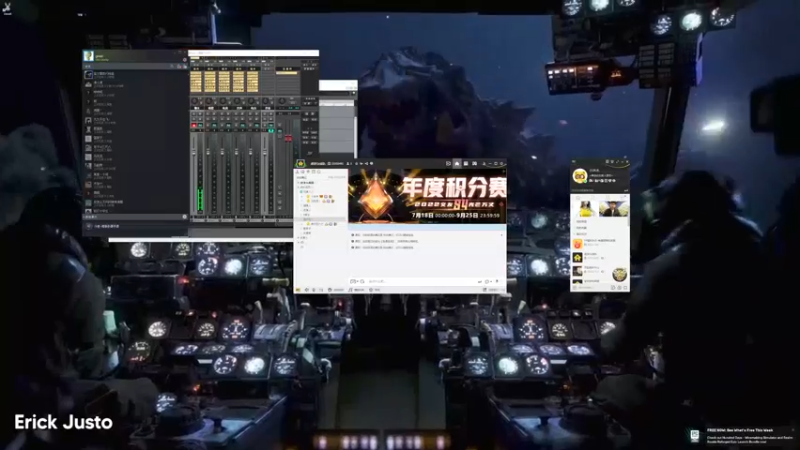The height and width of the screenshot is (450, 800).
Task: Select the first user with a yellow avatar in the channel tree
Action: (308, 196)
